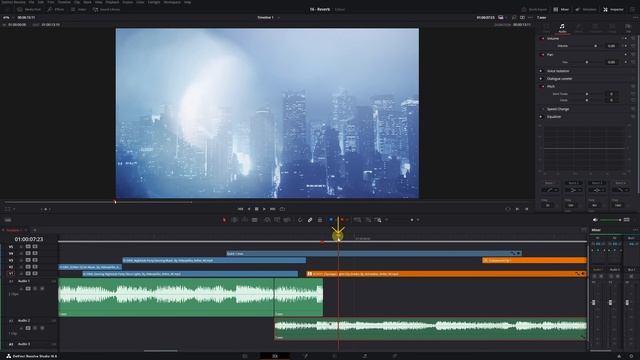
Task: Select the orange clip on track V1
Action: click(447, 274)
